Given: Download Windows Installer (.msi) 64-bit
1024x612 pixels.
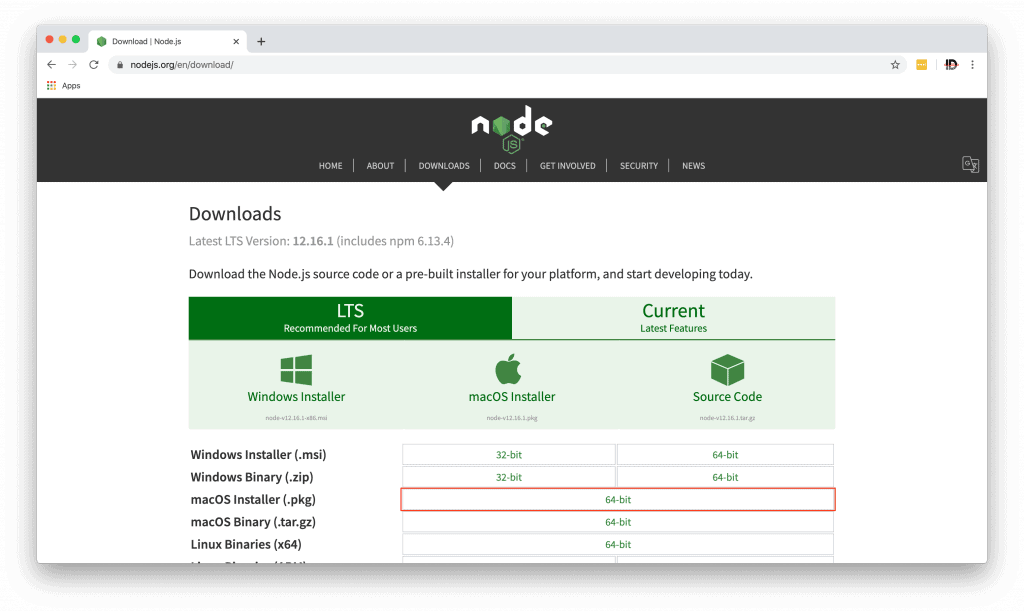Looking at the screenshot, I should (x=725, y=455).
